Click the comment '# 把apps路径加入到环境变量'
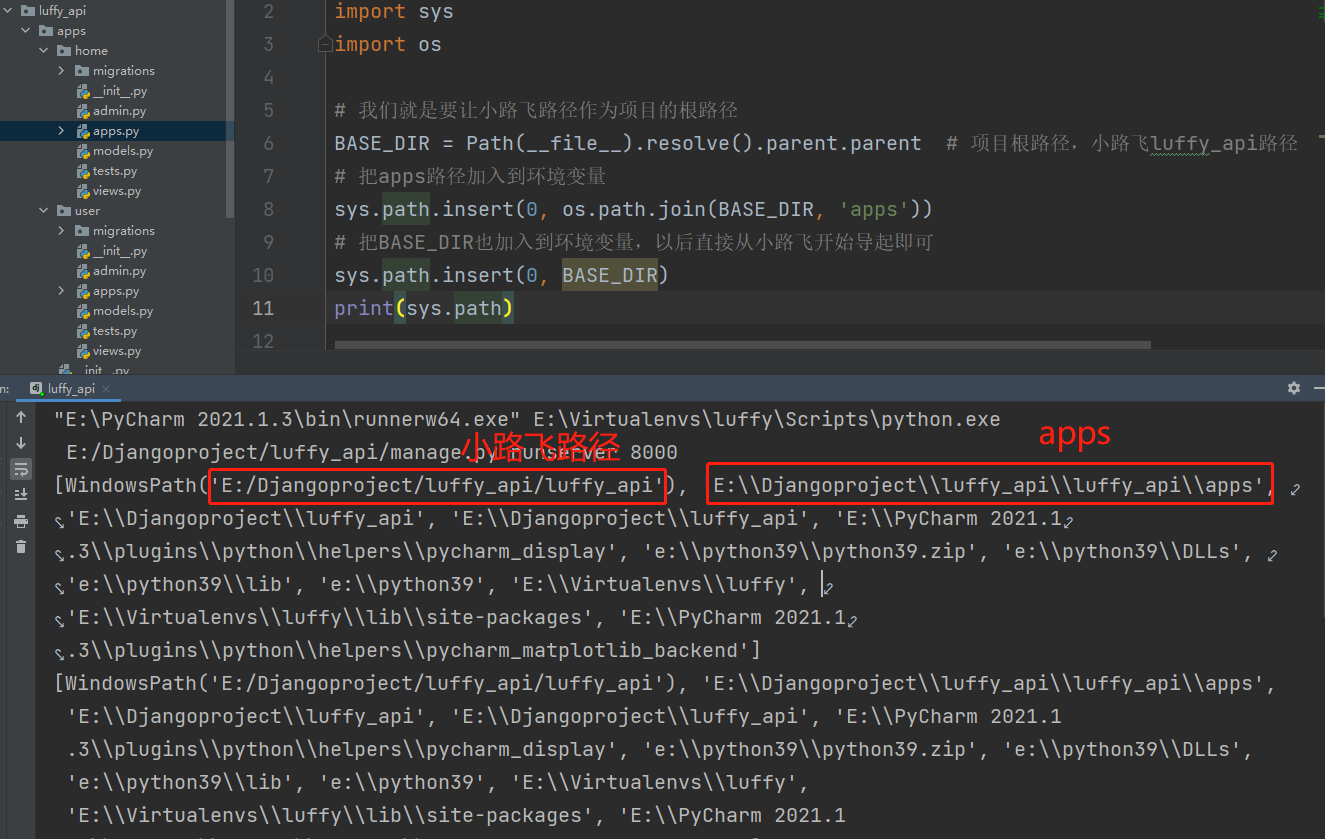 (470, 176)
